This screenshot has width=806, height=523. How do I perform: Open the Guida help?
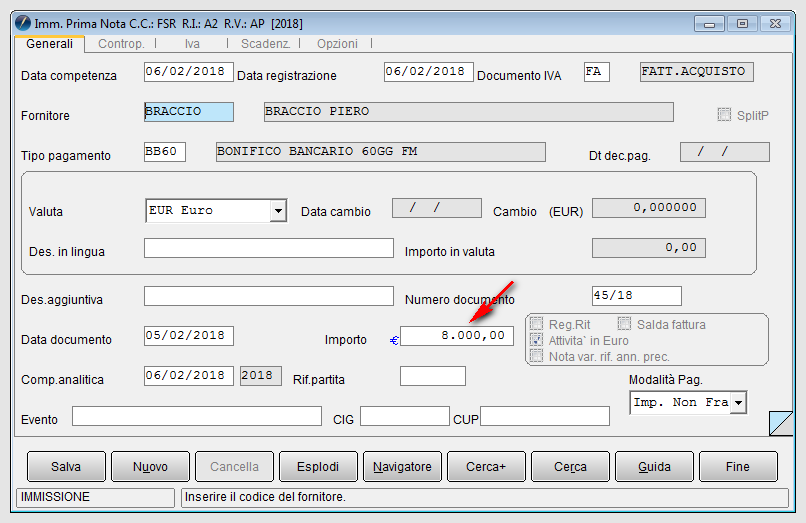[x=654, y=466]
